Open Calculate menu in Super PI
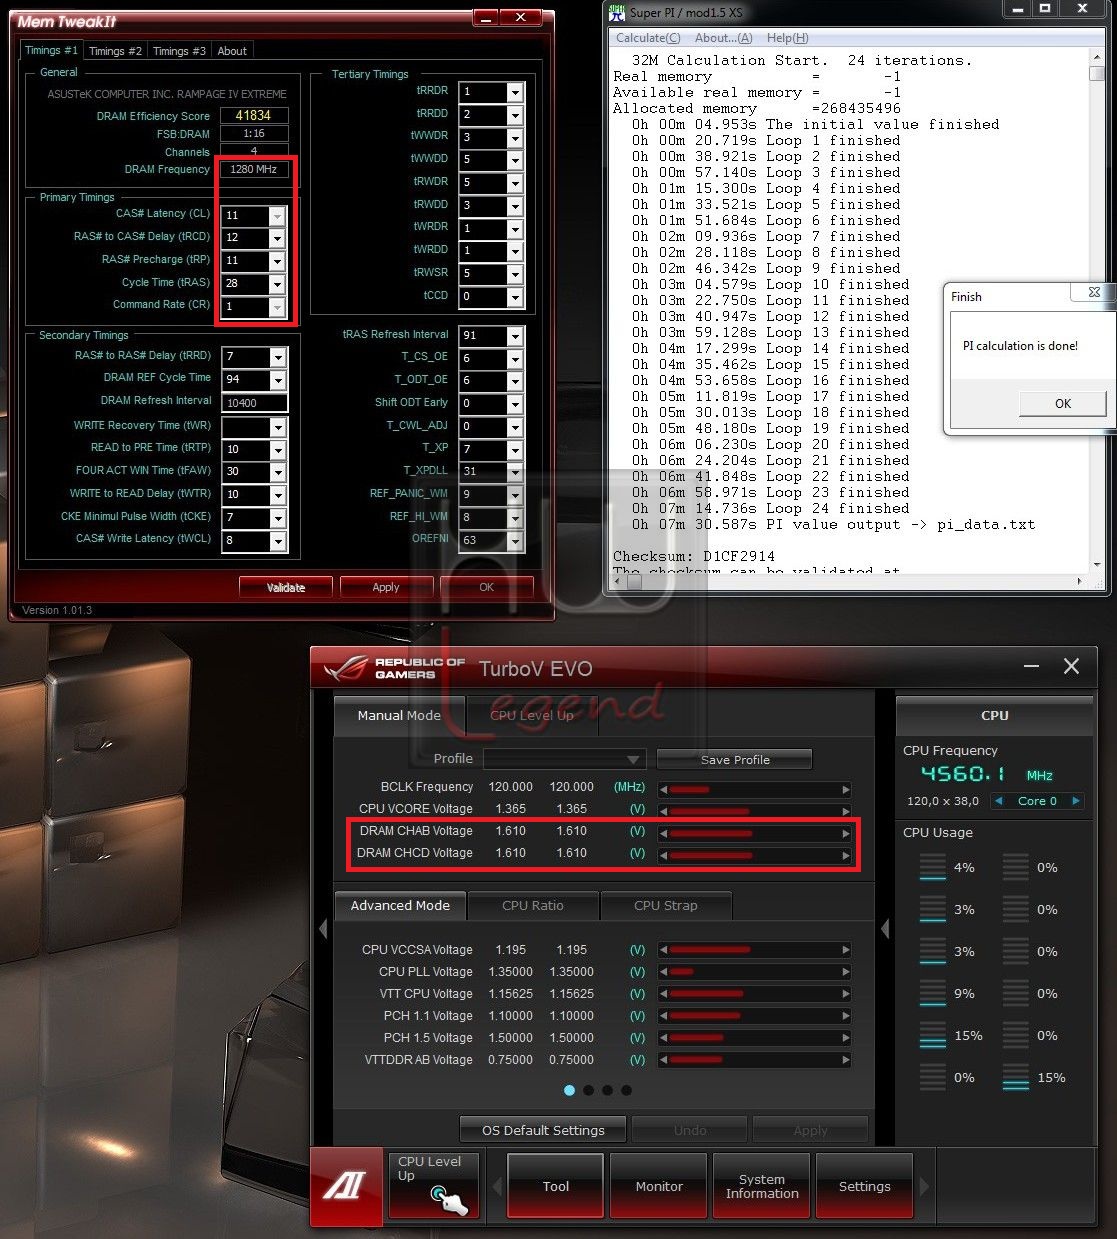This screenshot has width=1117, height=1239. click(x=648, y=38)
